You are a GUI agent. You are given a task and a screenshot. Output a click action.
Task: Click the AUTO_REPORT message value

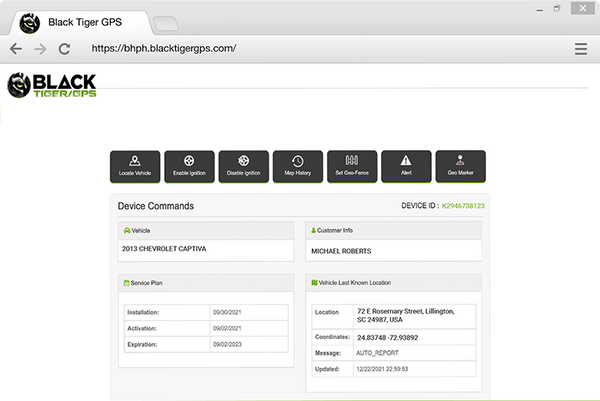coord(377,353)
